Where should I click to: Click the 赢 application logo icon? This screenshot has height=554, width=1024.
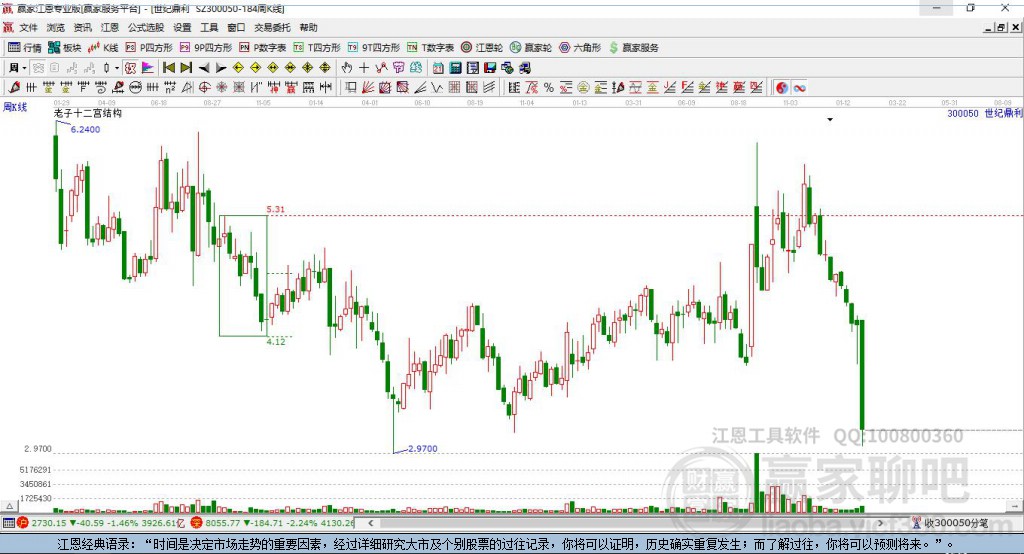coord(7,8)
